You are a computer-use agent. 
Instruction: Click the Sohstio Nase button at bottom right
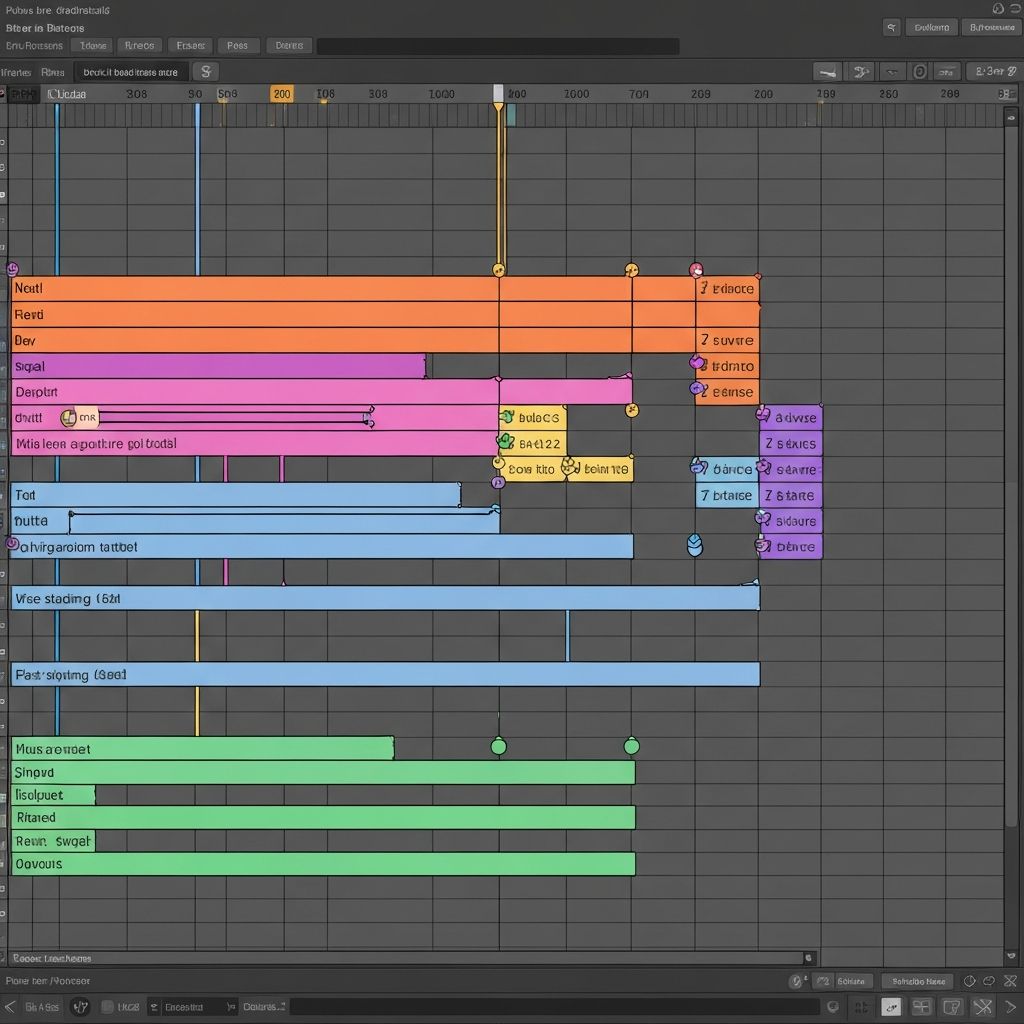[917, 981]
